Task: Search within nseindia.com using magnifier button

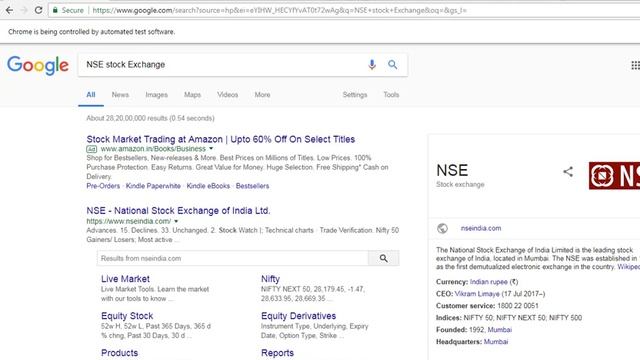Action: (384, 258)
